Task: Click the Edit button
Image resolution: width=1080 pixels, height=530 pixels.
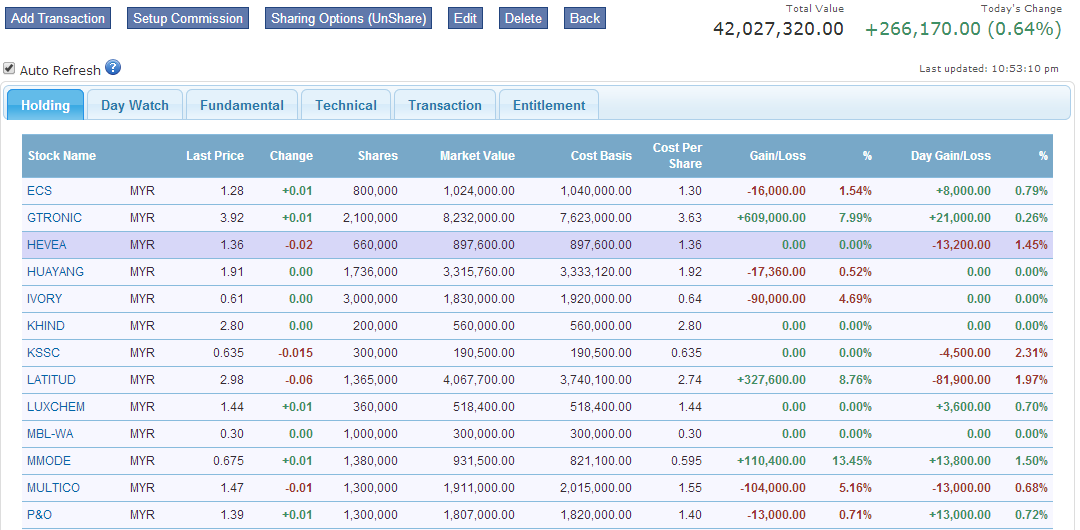Action: 466,19
